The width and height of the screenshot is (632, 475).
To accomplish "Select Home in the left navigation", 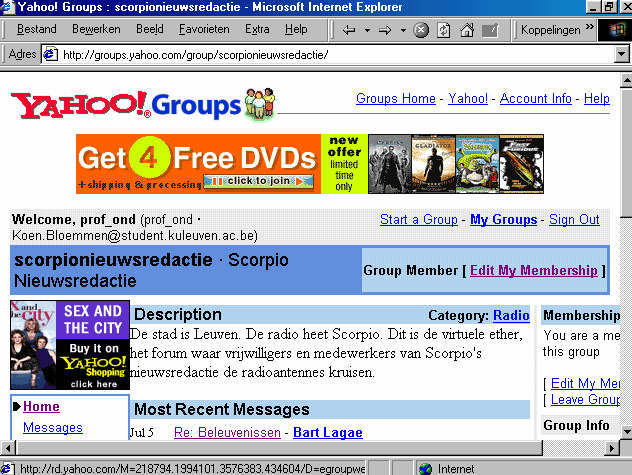I will (41, 406).
